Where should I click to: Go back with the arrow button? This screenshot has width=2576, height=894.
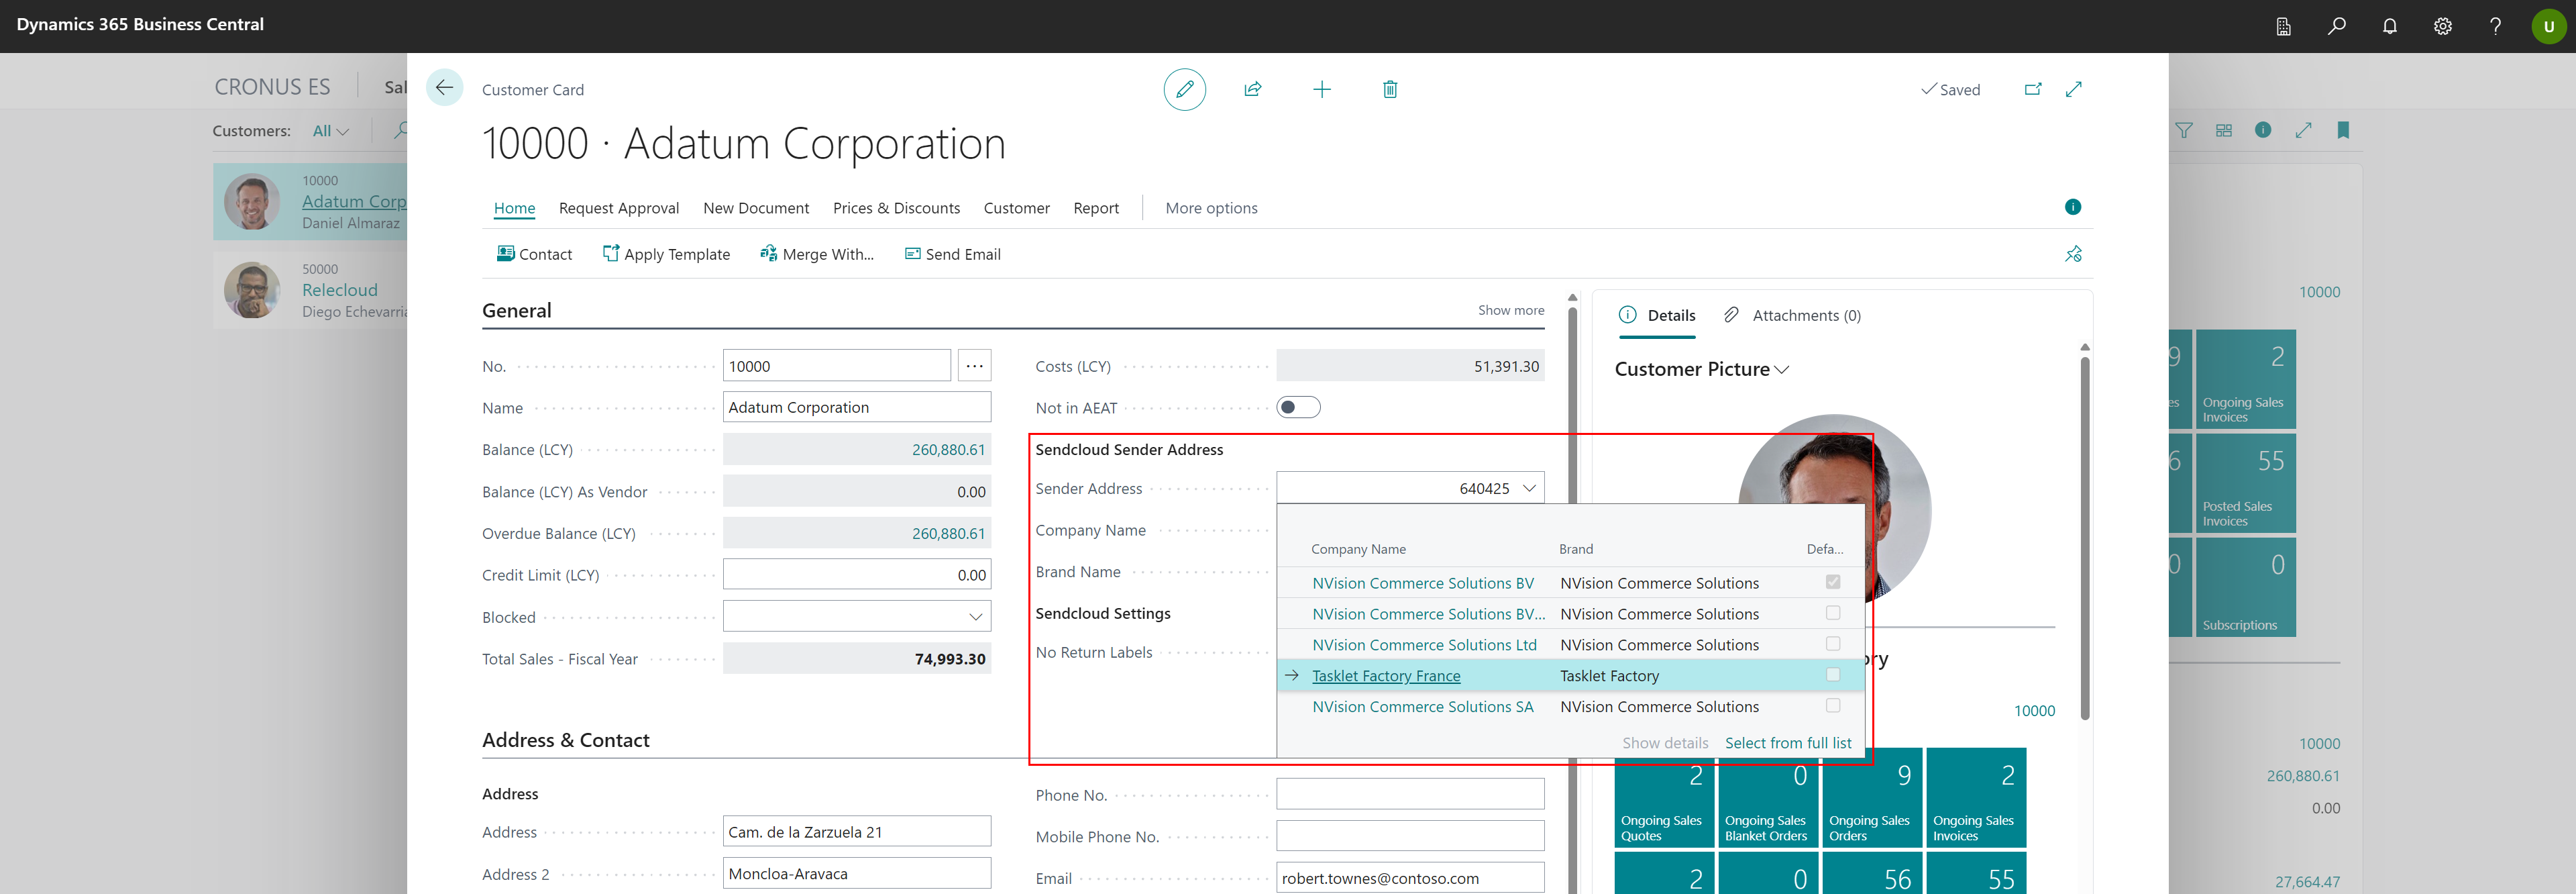445,88
